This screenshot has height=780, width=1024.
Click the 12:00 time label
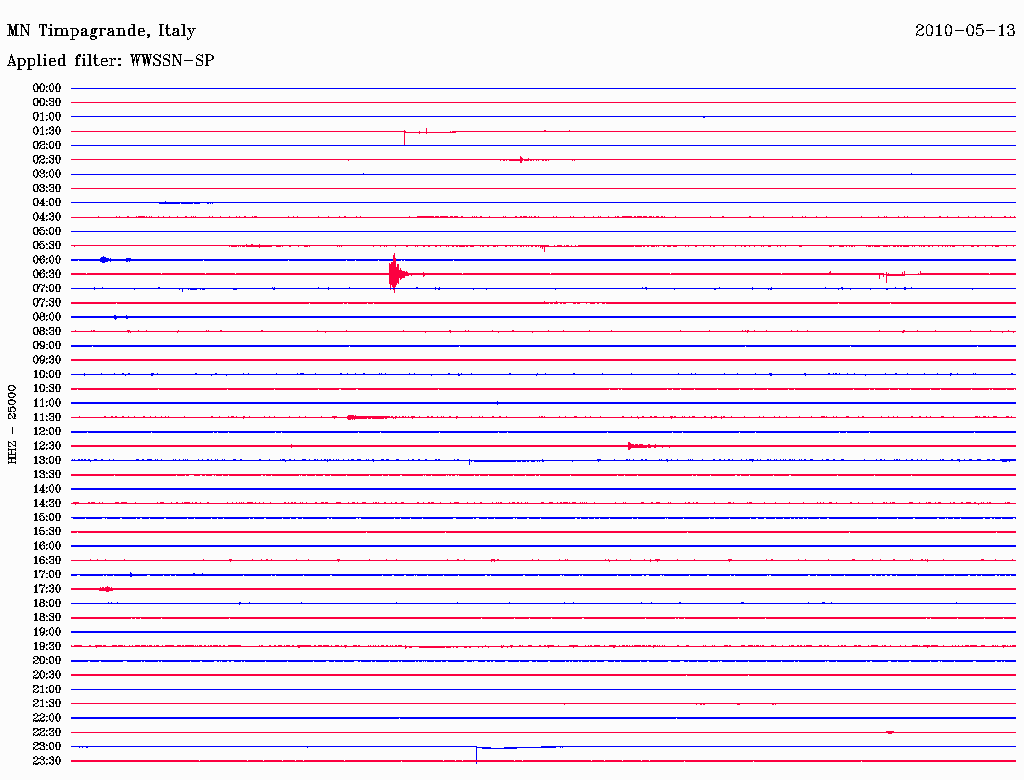pos(47,432)
